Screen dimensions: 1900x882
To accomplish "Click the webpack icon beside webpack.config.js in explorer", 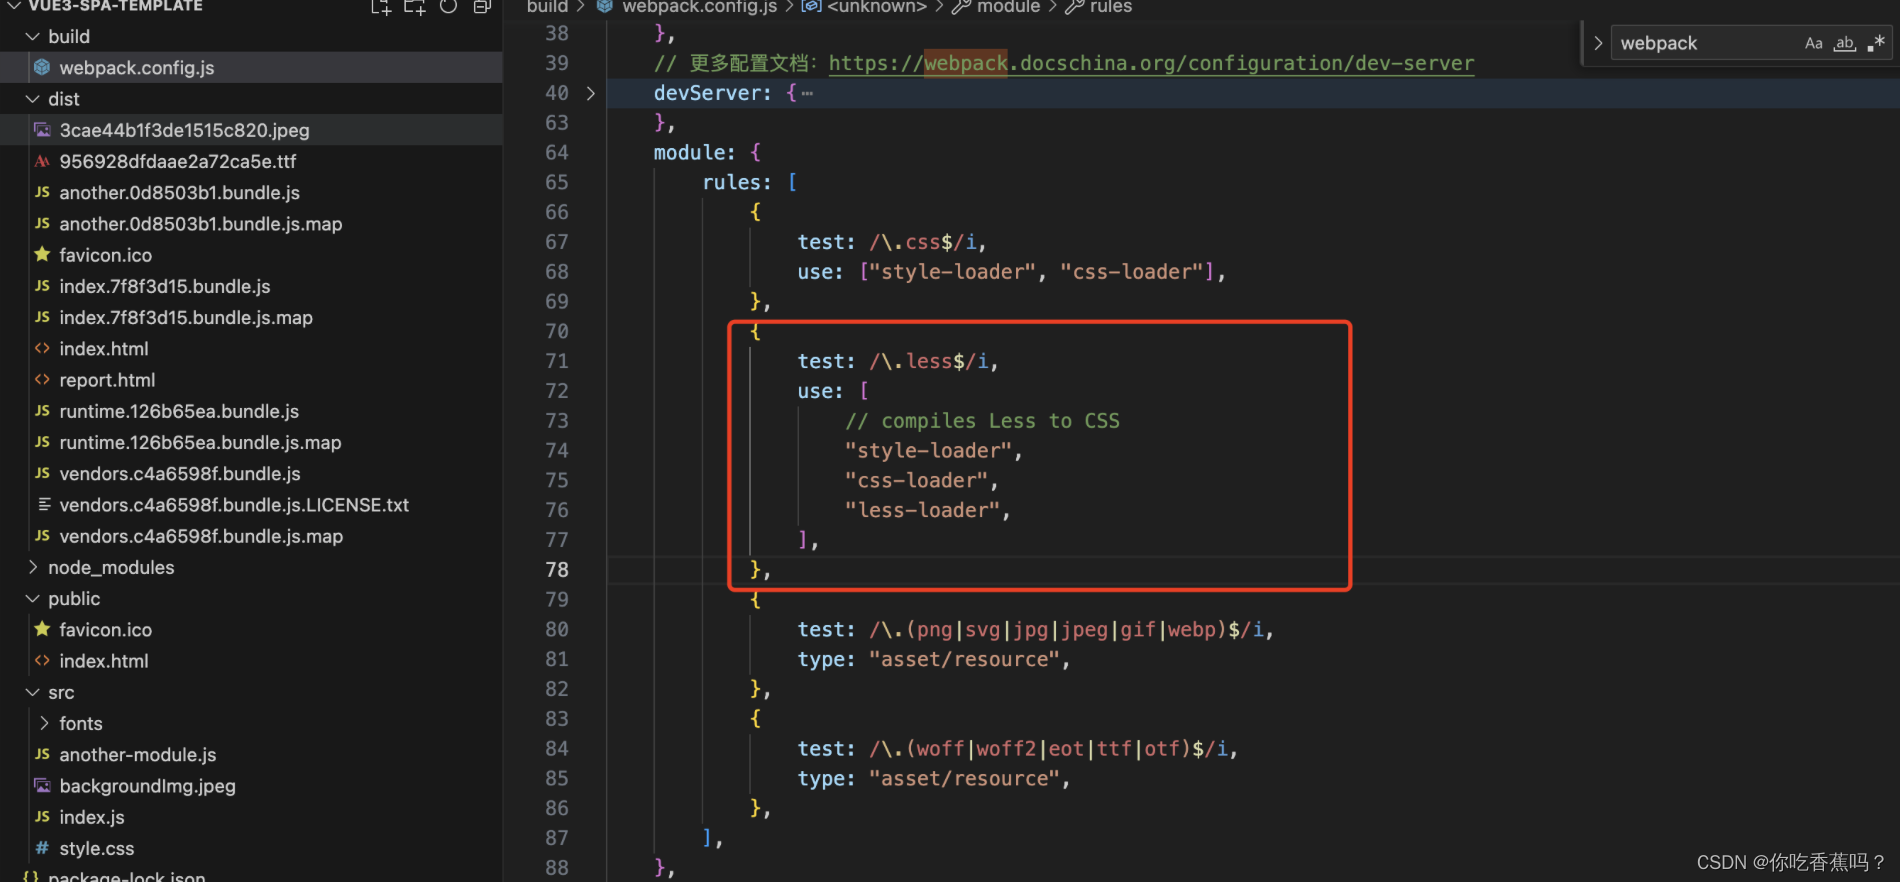I will pos(42,67).
